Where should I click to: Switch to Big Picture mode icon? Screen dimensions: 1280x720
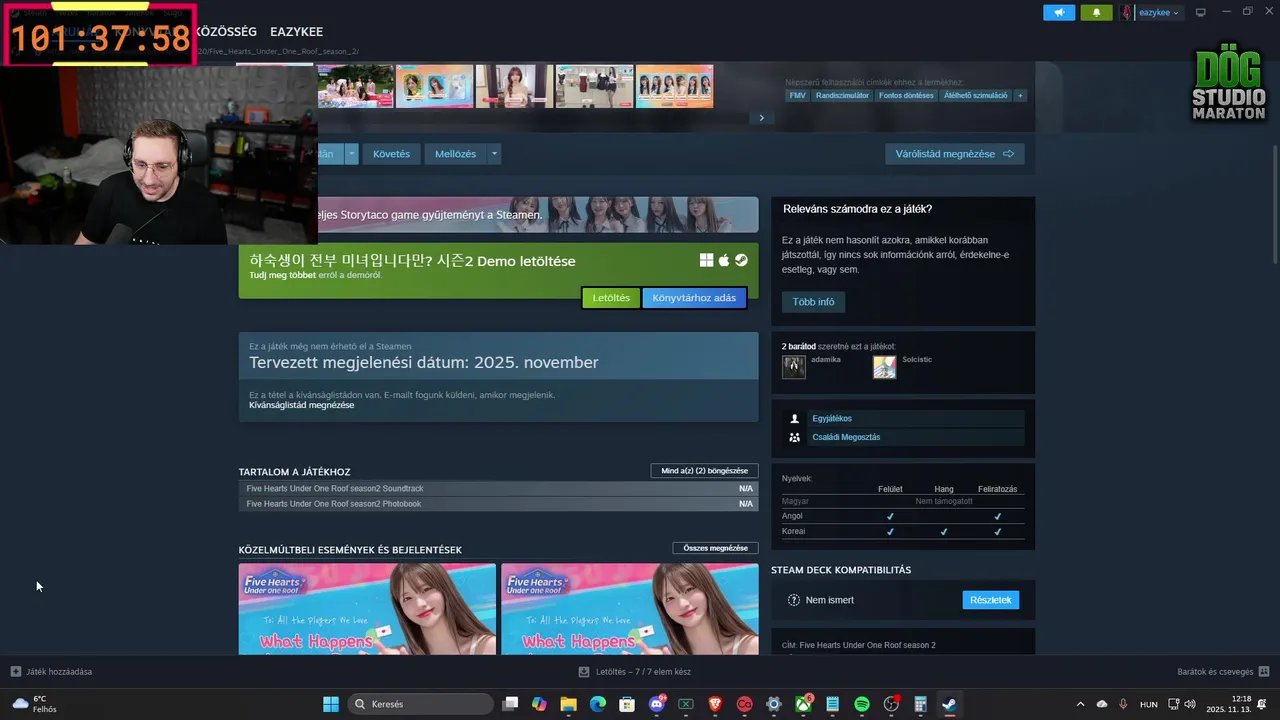(x=1201, y=12)
